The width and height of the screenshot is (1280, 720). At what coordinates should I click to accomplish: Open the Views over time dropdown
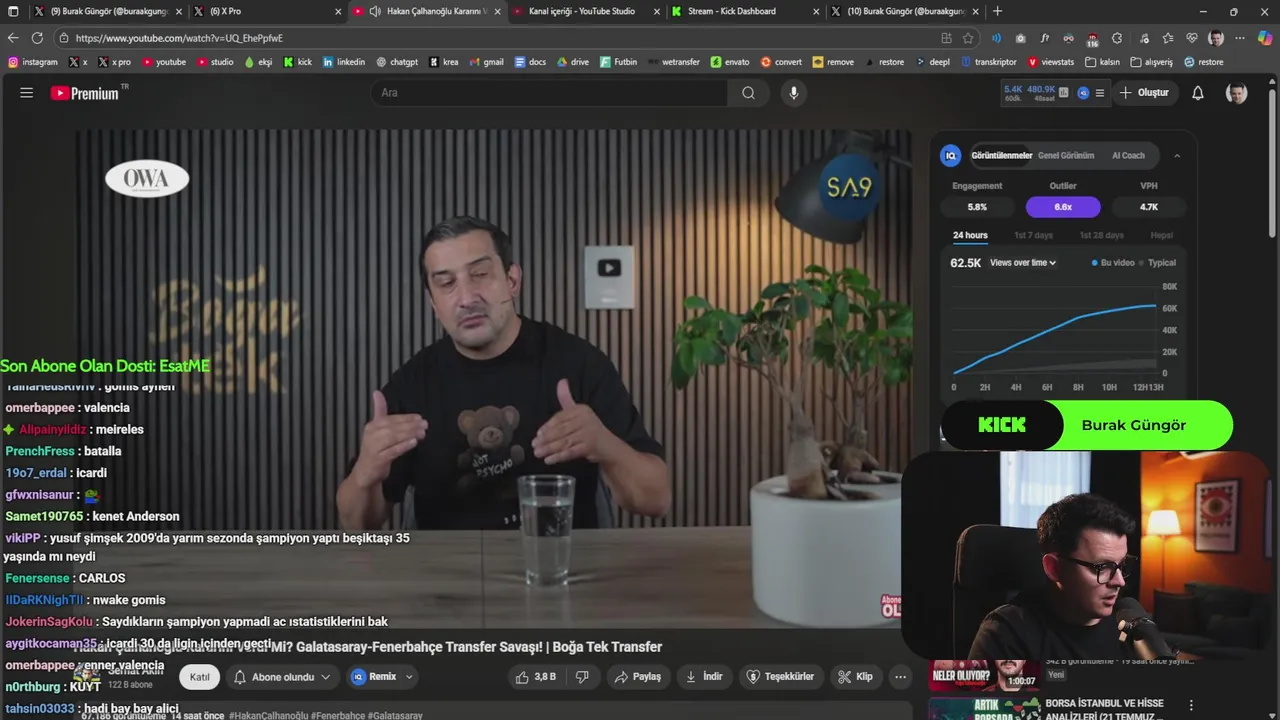click(1023, 263)
